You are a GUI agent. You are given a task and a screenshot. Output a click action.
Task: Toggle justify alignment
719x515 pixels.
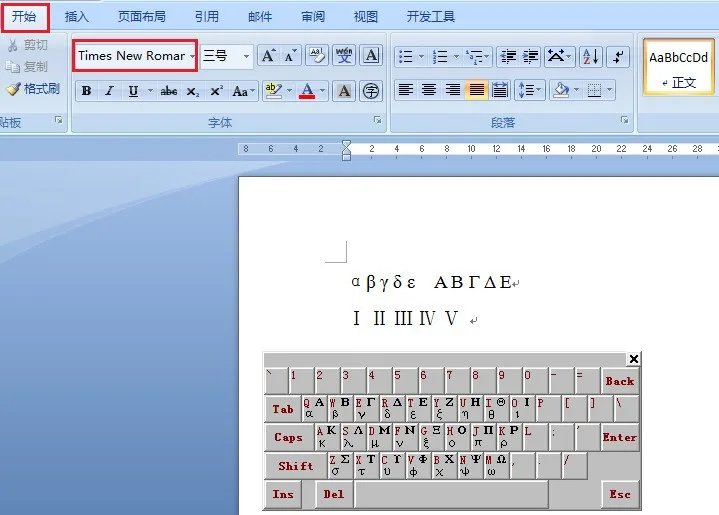[476, 89]
